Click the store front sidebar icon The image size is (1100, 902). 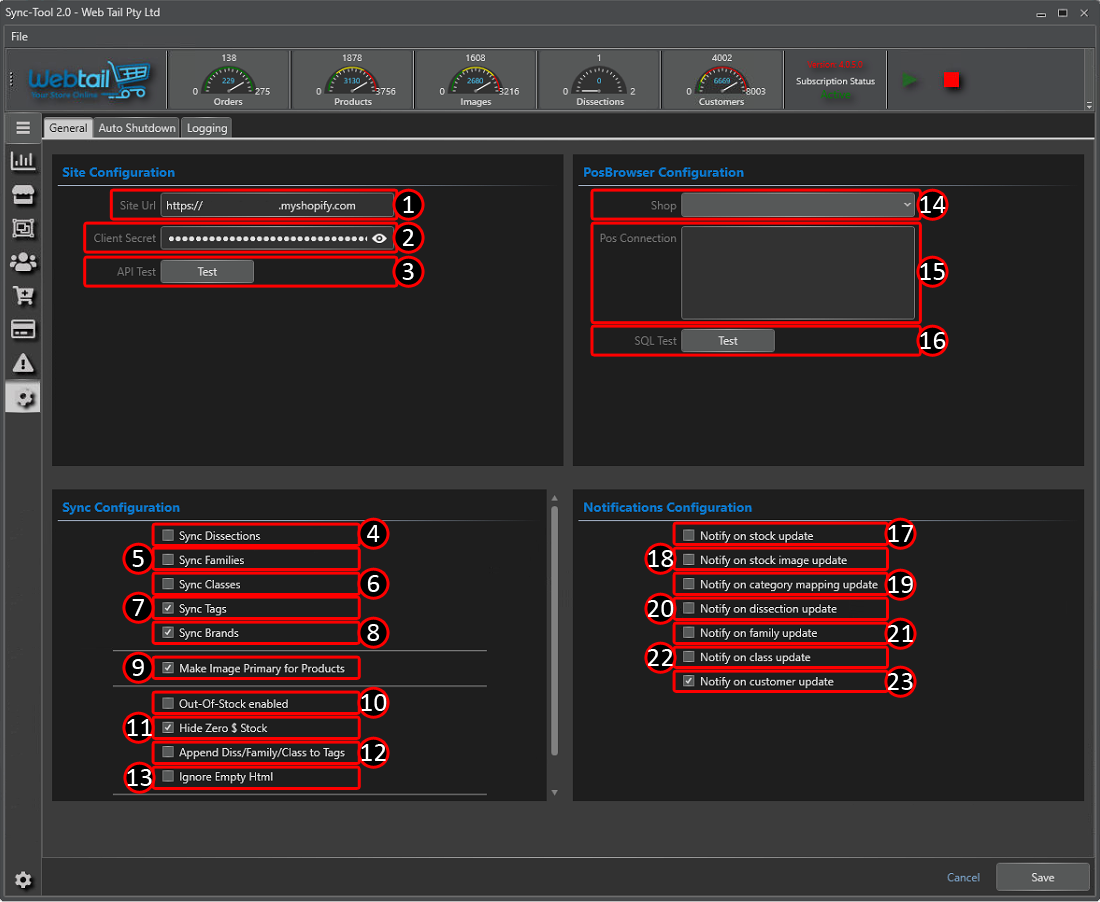tap(22, 195)
